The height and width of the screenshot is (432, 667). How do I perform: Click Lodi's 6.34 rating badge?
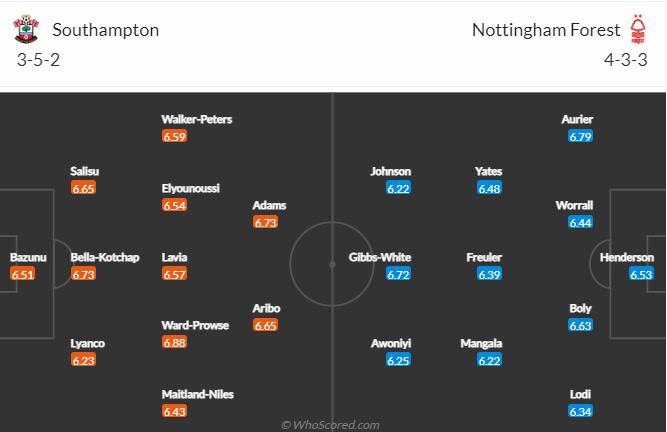(580, 411)
